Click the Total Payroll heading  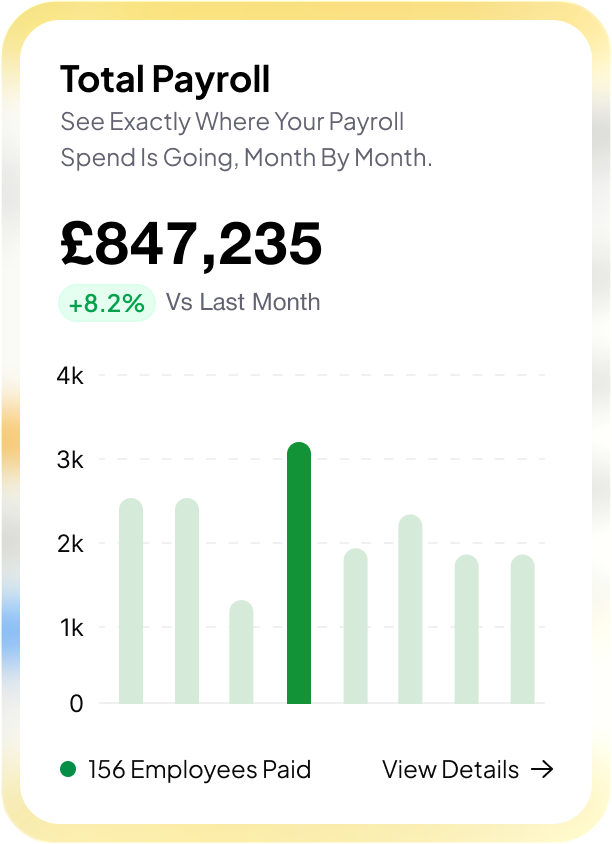point(165,79)
